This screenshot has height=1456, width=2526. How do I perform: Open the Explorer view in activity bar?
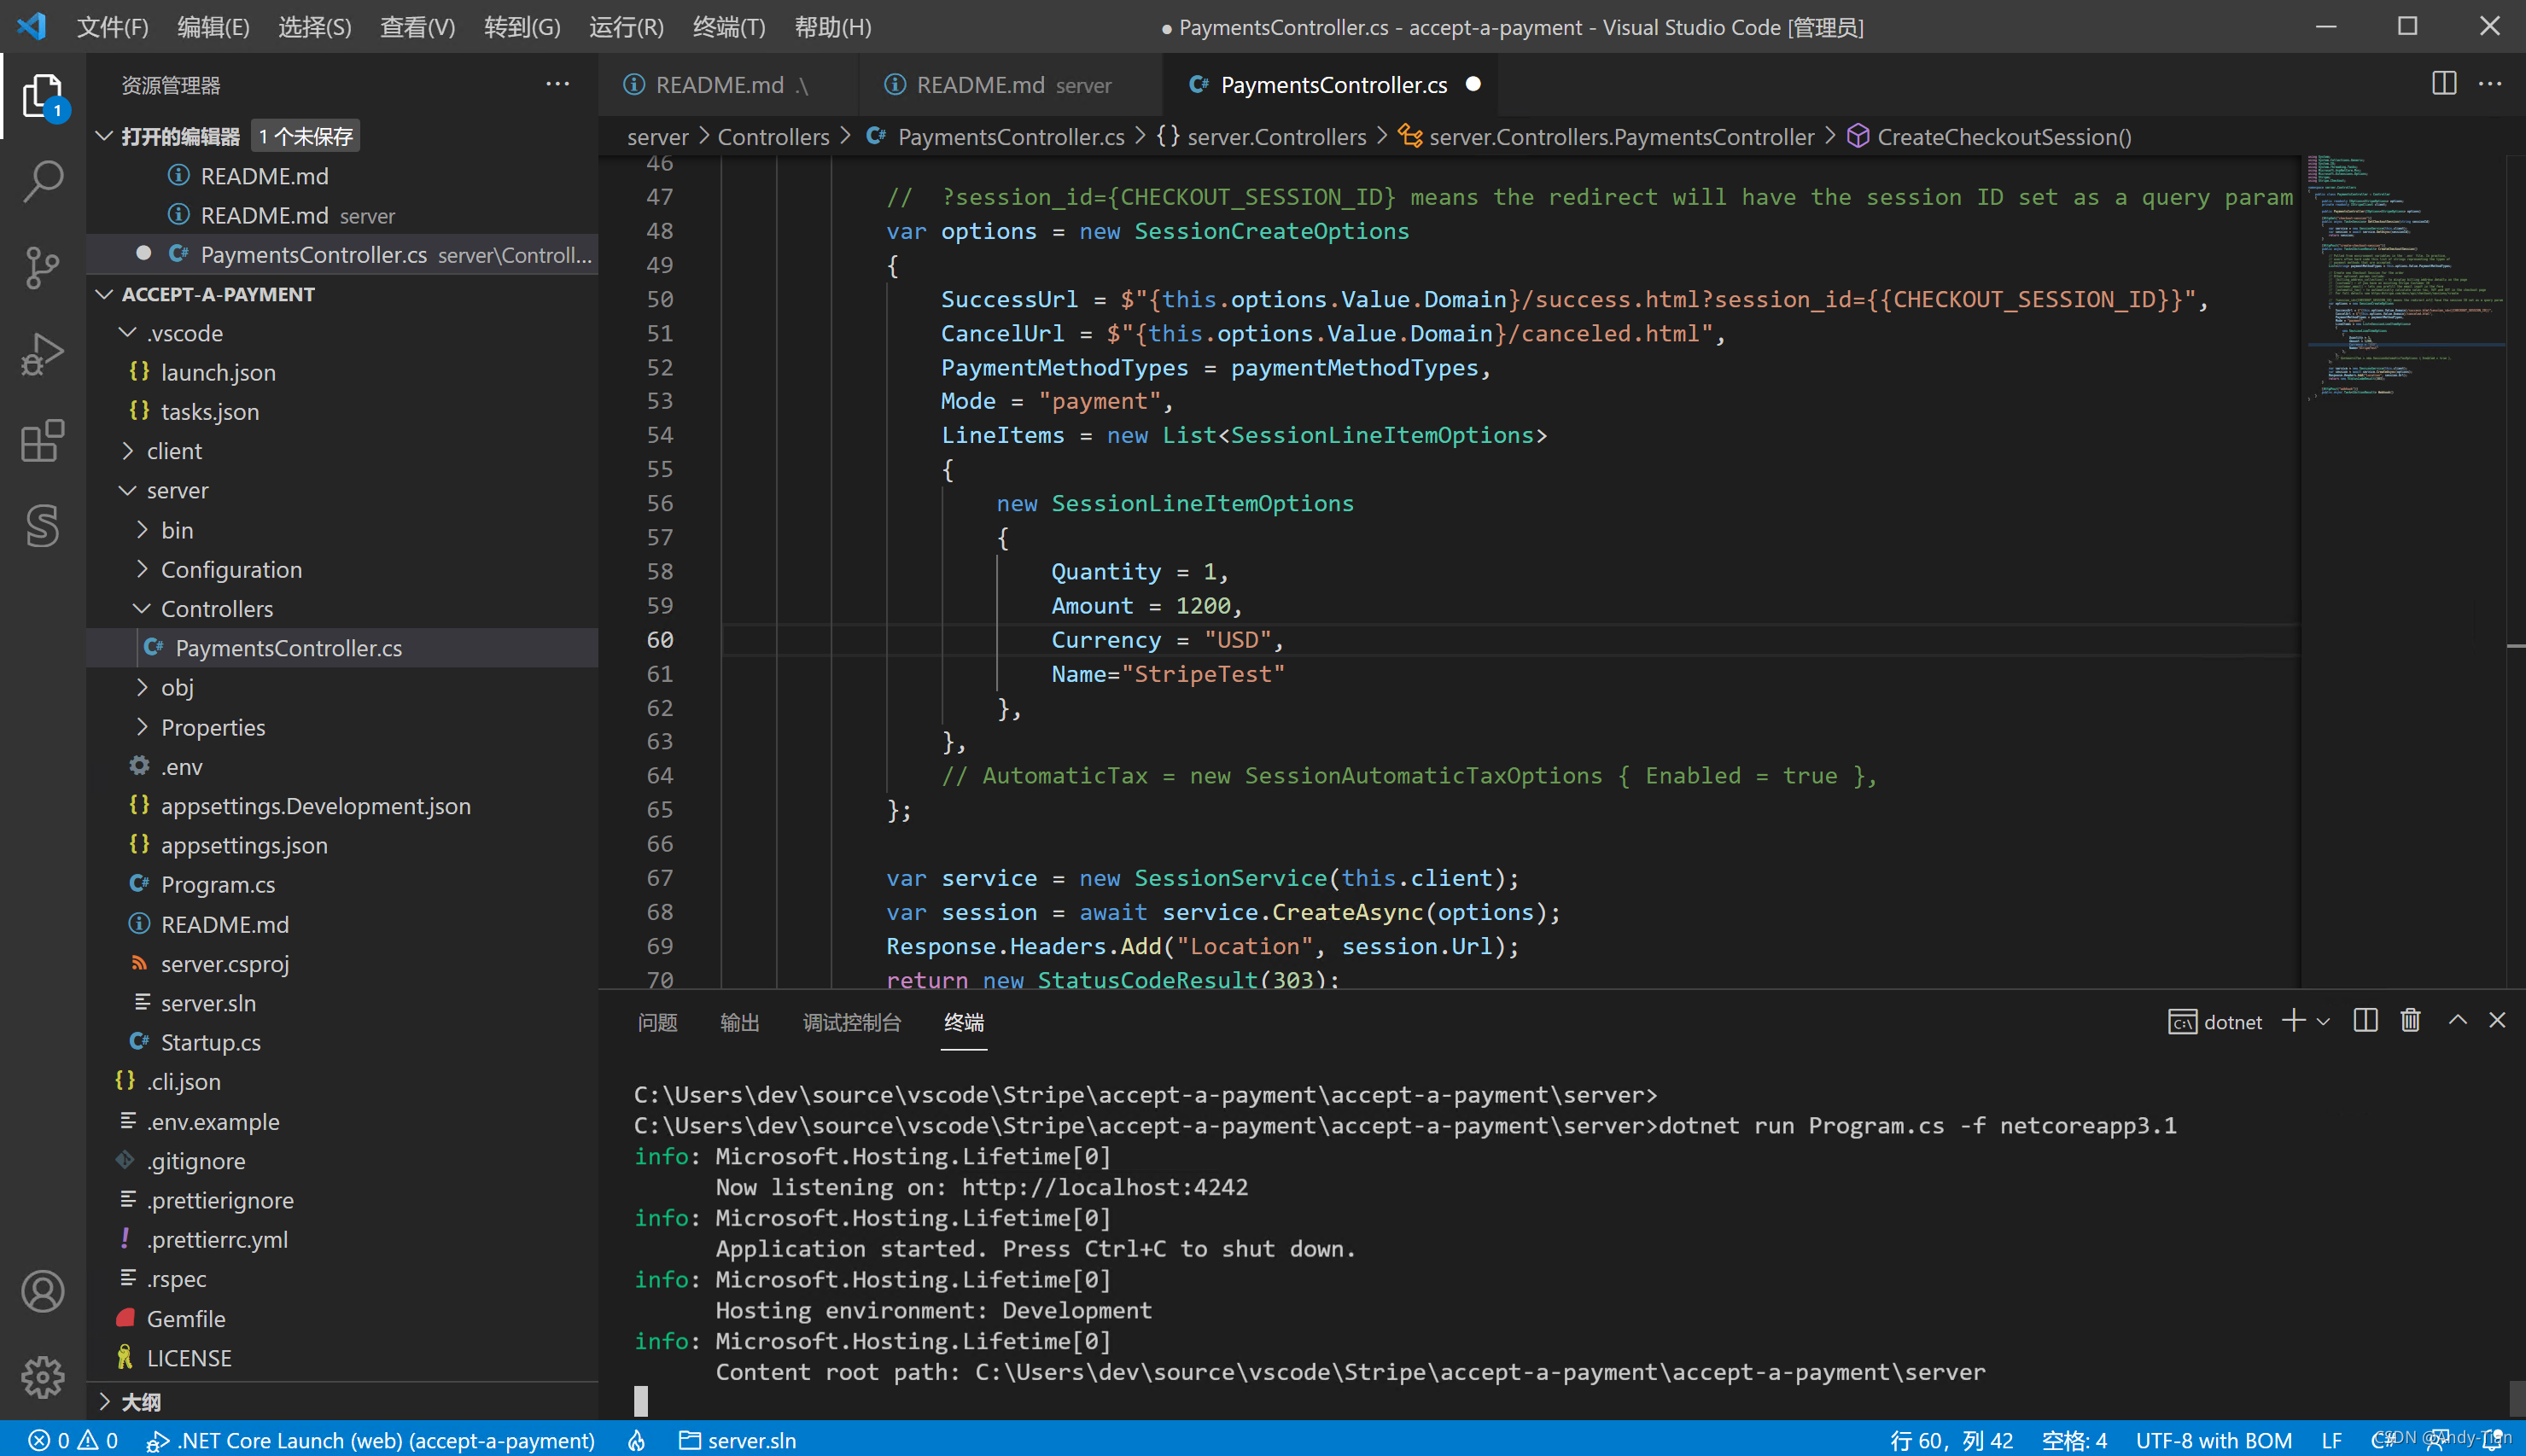[43, 96]
